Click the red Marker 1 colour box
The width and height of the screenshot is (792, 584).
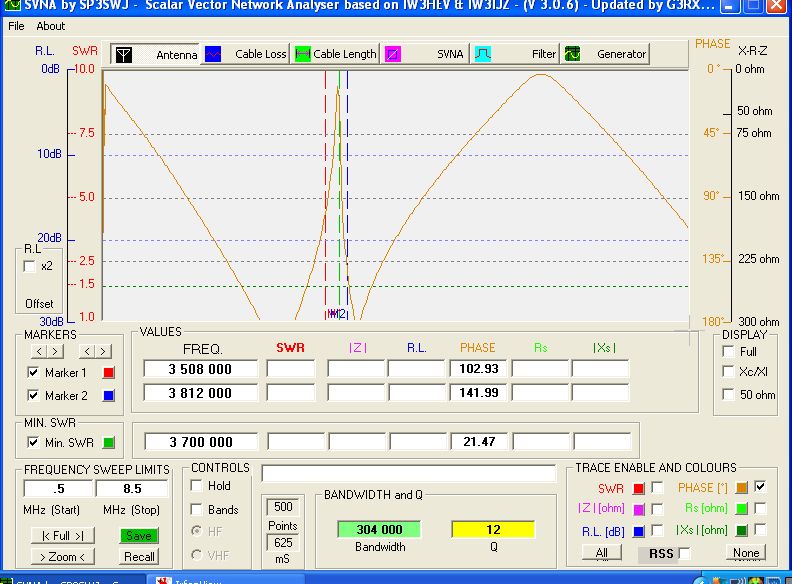[110, 373]
